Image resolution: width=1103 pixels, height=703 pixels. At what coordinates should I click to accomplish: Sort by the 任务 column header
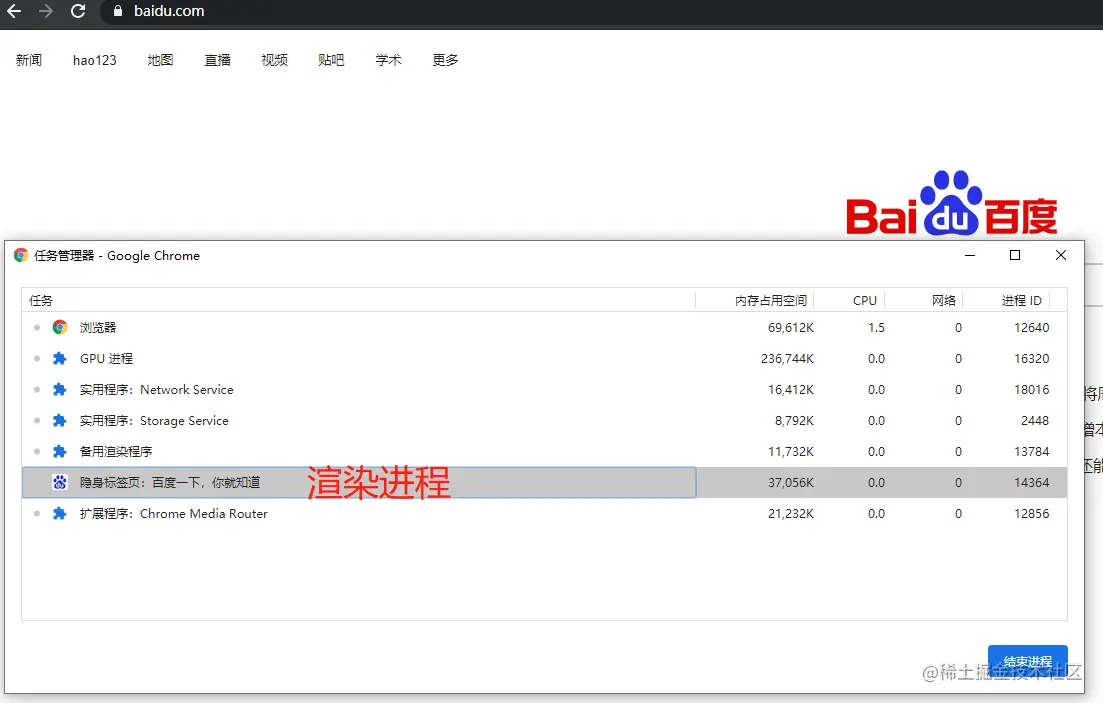tap(359, 300)
